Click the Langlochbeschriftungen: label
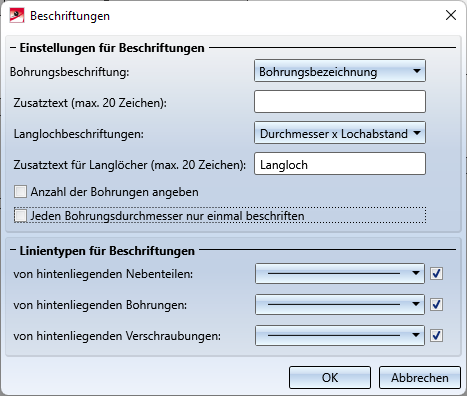The width and height of the screenshot is (467, 396). [79, 134]
